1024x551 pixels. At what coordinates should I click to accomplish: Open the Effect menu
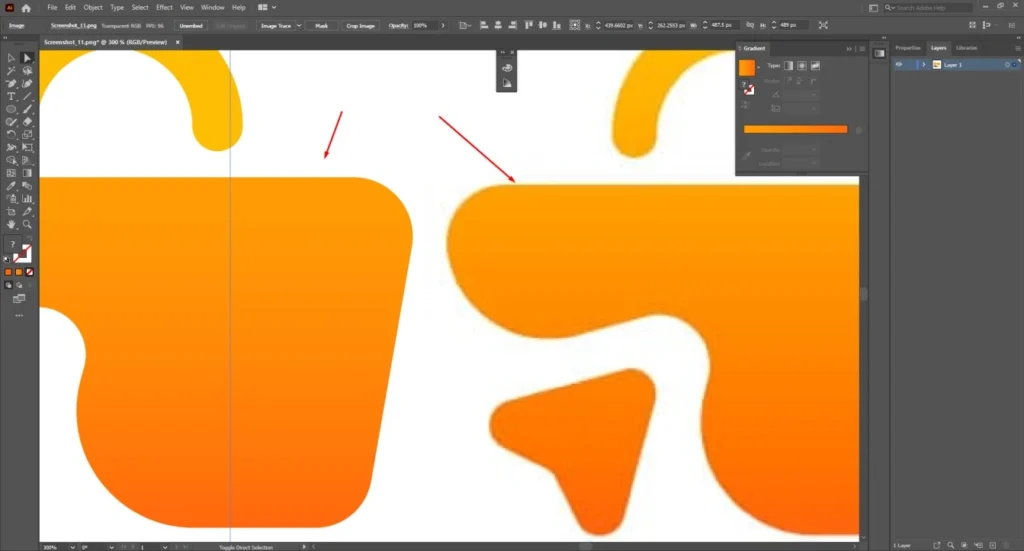[164, 8]
